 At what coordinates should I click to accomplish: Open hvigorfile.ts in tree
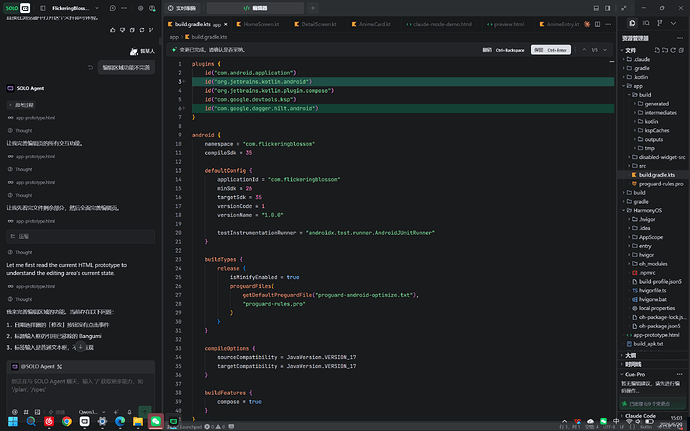[x=653, y=290]
